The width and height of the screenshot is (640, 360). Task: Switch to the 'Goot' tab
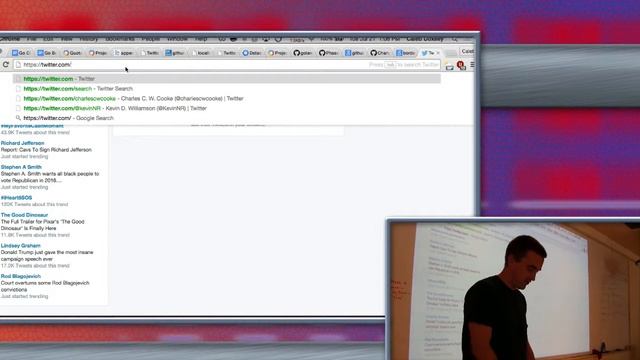[x=72, y=53]
